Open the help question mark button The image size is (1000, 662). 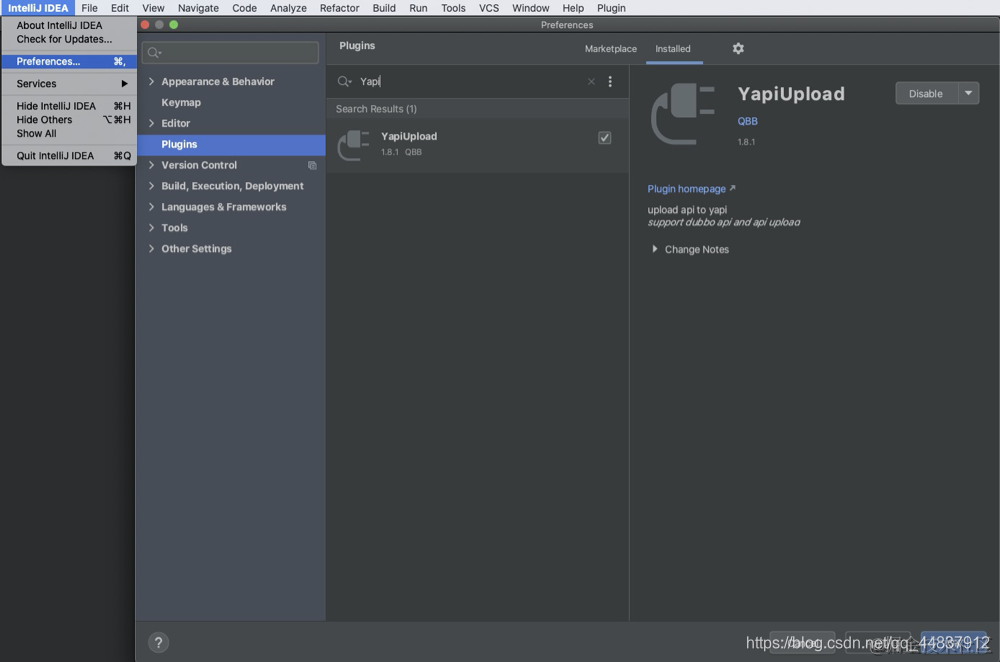158,642
